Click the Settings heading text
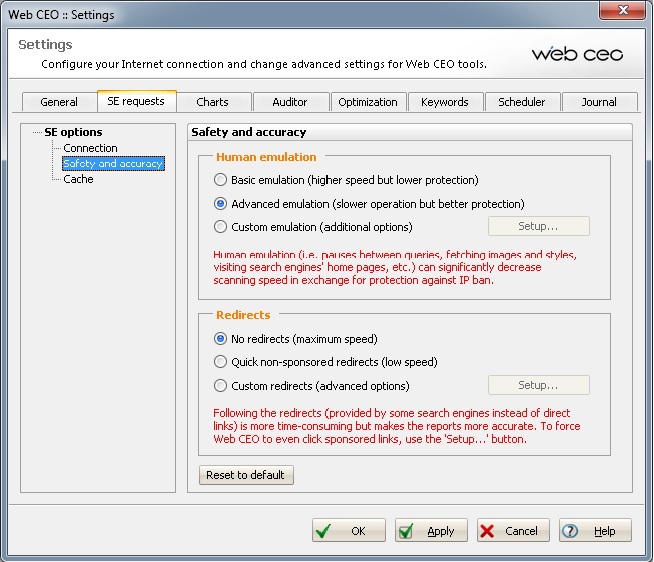The width and height of the screenshot is (654, 562). coord(45,45)
